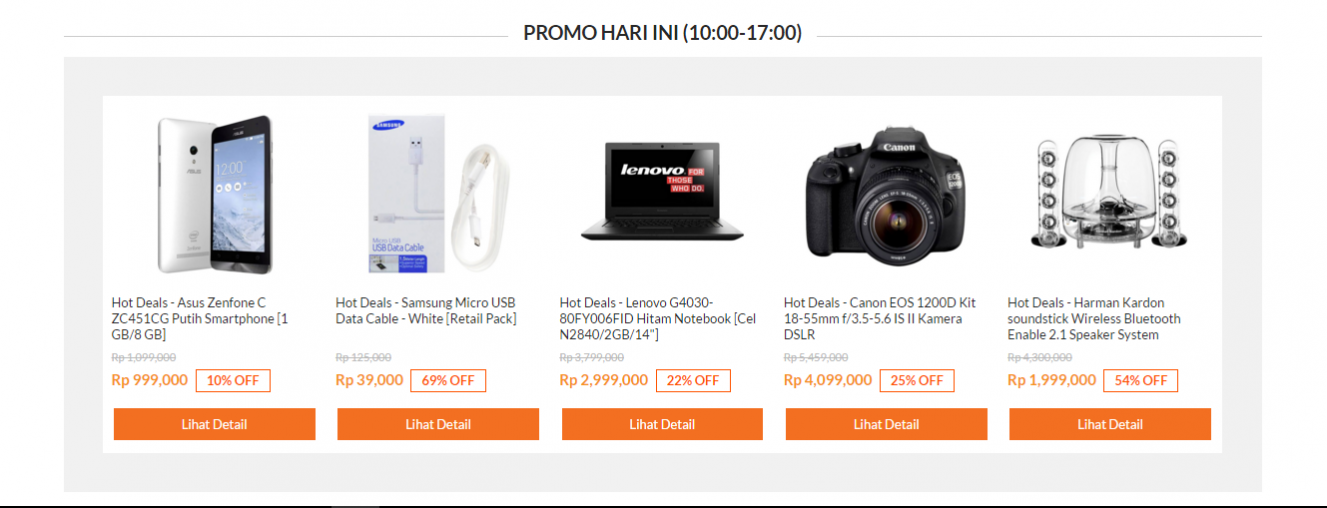Click the 54% OFF discount badge
This screenshot has height=508, width=1327.
(x=1141, y=381)
